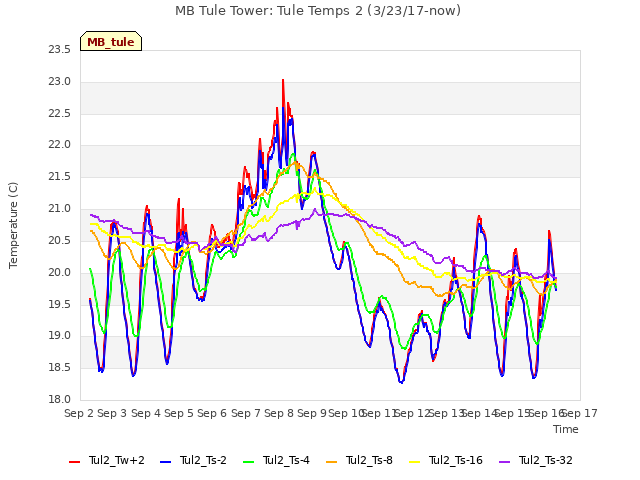Click the red Tul2_Tw+2 legend swatch
The width and height of the screenshot is (640, 480).
75,461
